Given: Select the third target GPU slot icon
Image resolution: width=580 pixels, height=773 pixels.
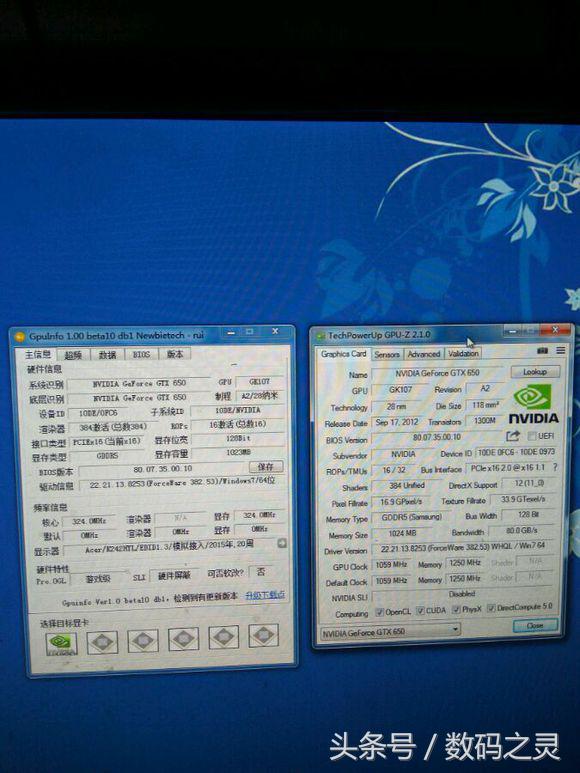Looking at the screenshot, I should [x=143, y=640].
